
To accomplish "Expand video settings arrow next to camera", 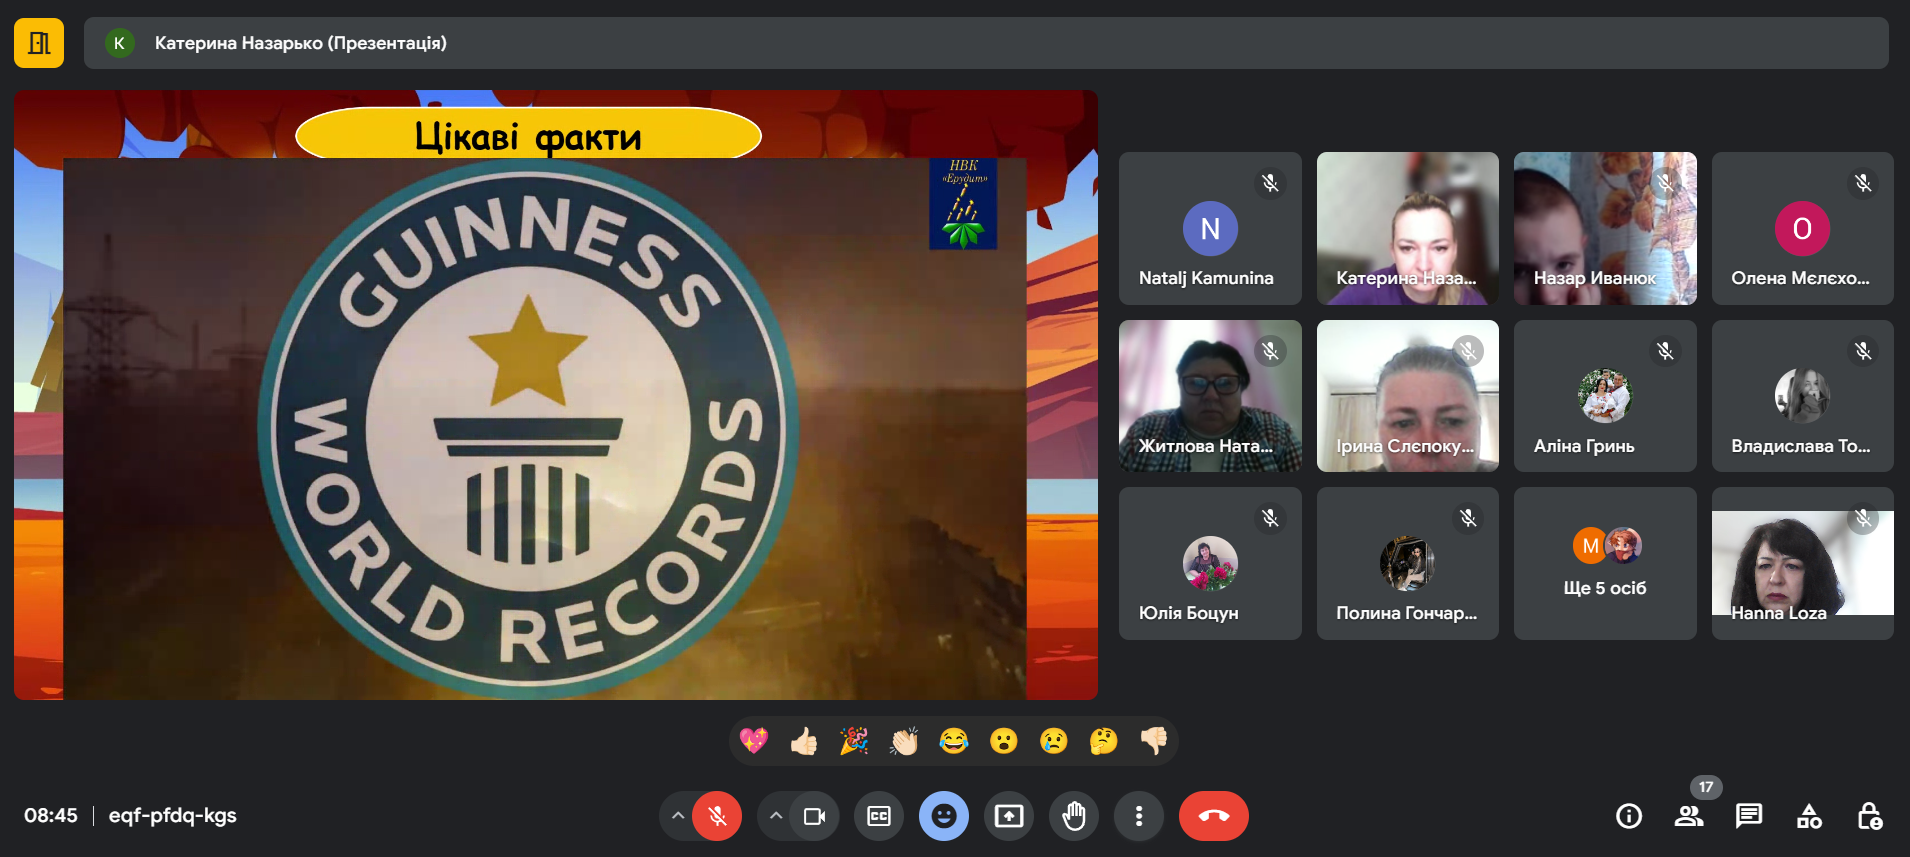I will (776, 816).
